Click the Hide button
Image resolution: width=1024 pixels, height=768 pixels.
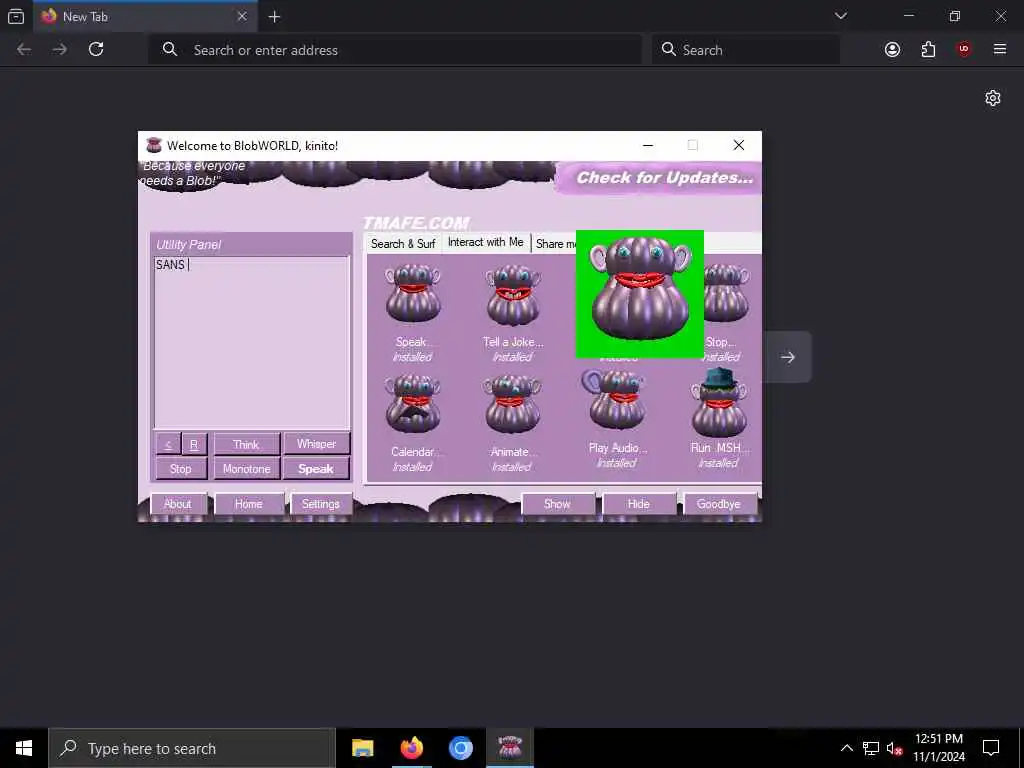tap(639, 504)
